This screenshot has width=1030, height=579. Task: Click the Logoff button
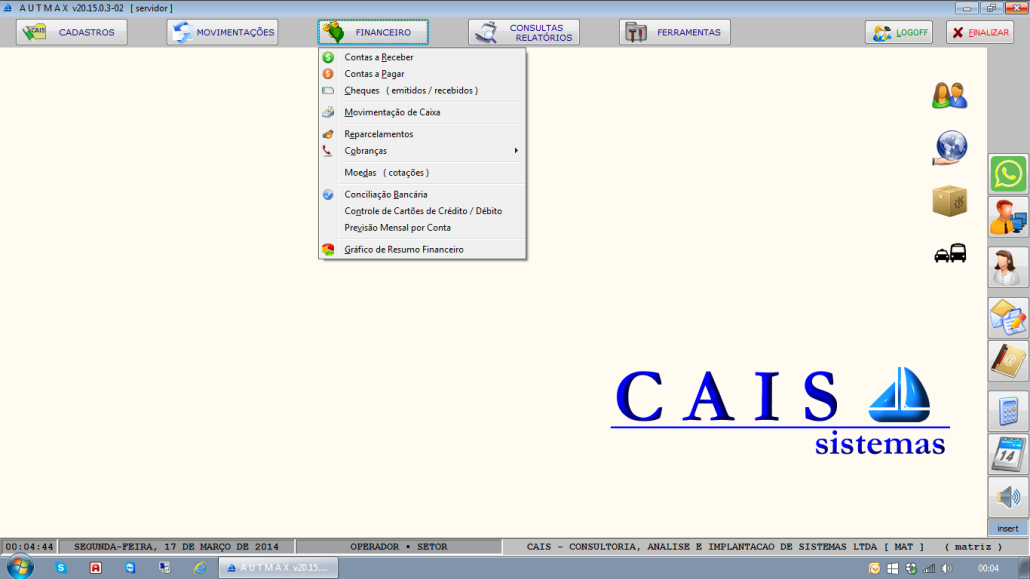(899, 32)
